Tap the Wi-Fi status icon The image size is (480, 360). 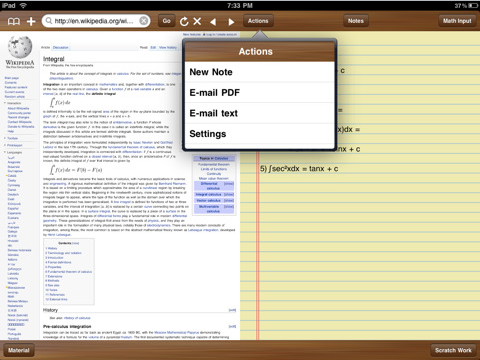point(23,5)
